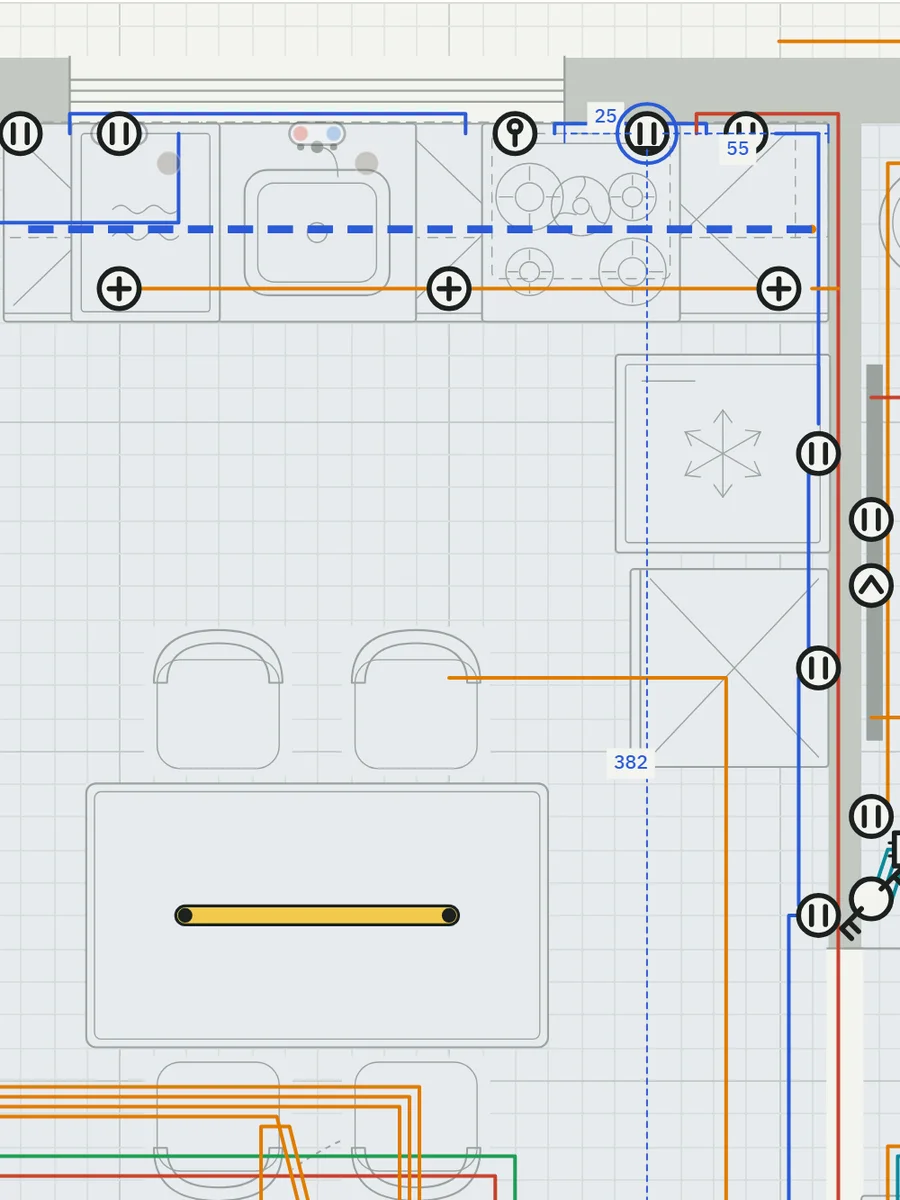Select the socket above the wavy-line appliance
The width and height of the screenshot is (900, 1200).
[119, 133]
